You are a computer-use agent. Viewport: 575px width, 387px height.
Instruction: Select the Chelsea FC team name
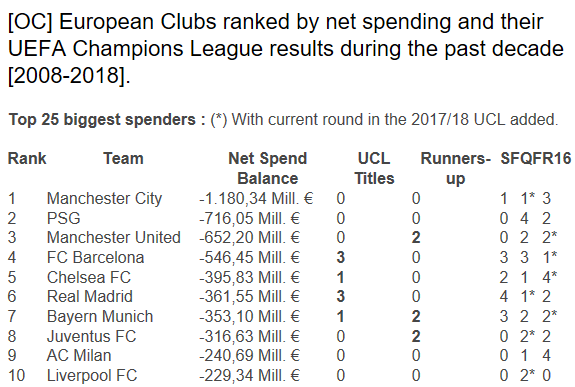pos(89,277)
